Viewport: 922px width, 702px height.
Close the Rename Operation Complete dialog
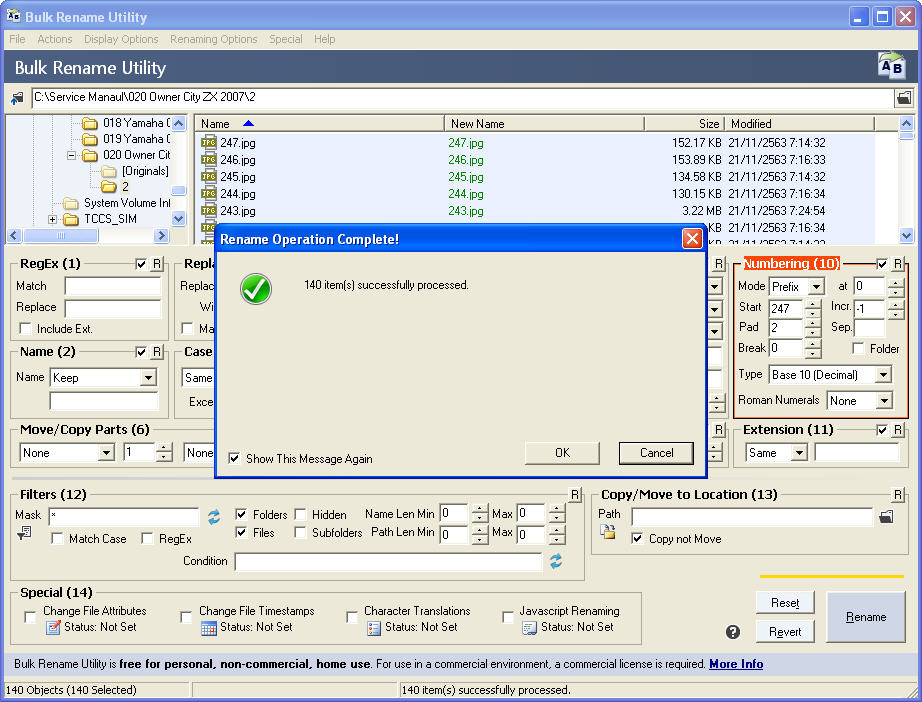[x=692, y=239]
